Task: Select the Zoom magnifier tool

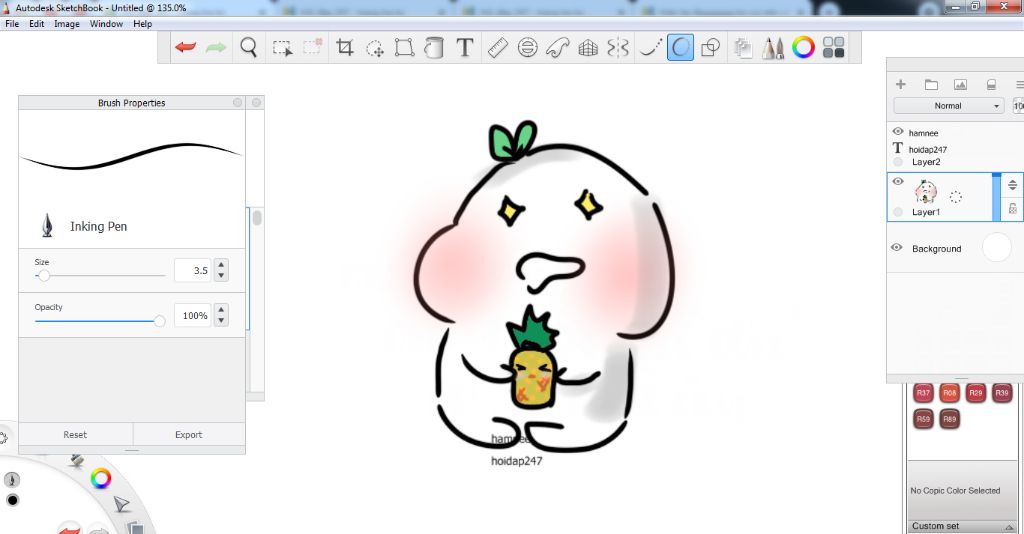Action: pos(248,47)
